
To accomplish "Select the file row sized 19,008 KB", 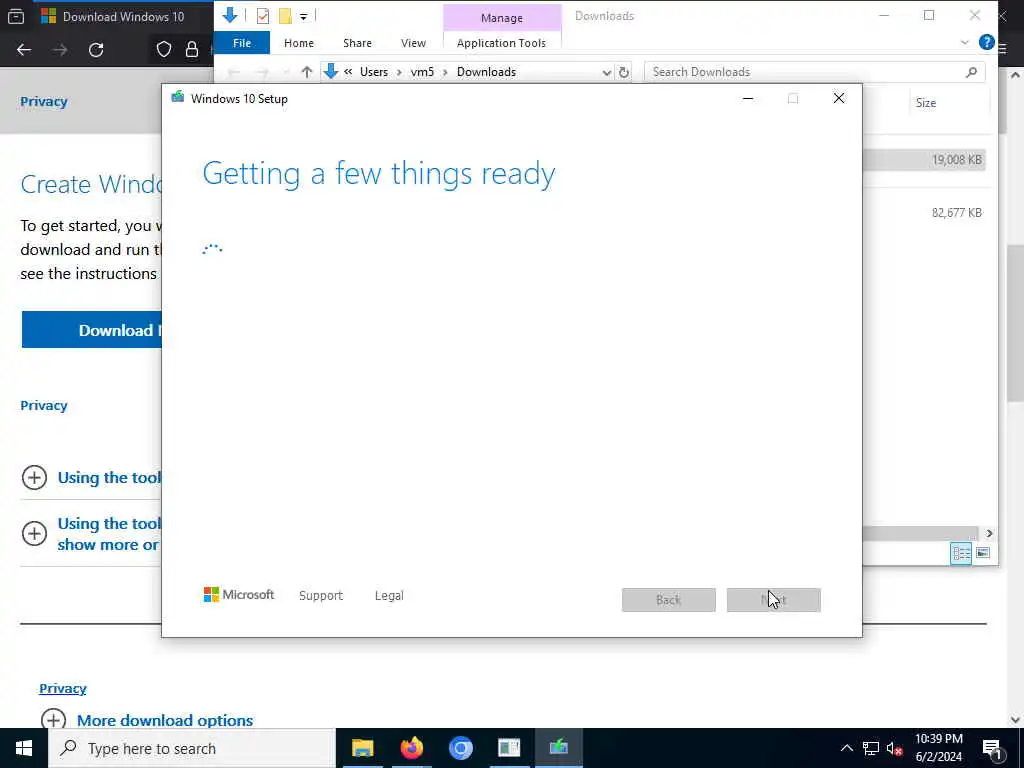I will [923, 159].
